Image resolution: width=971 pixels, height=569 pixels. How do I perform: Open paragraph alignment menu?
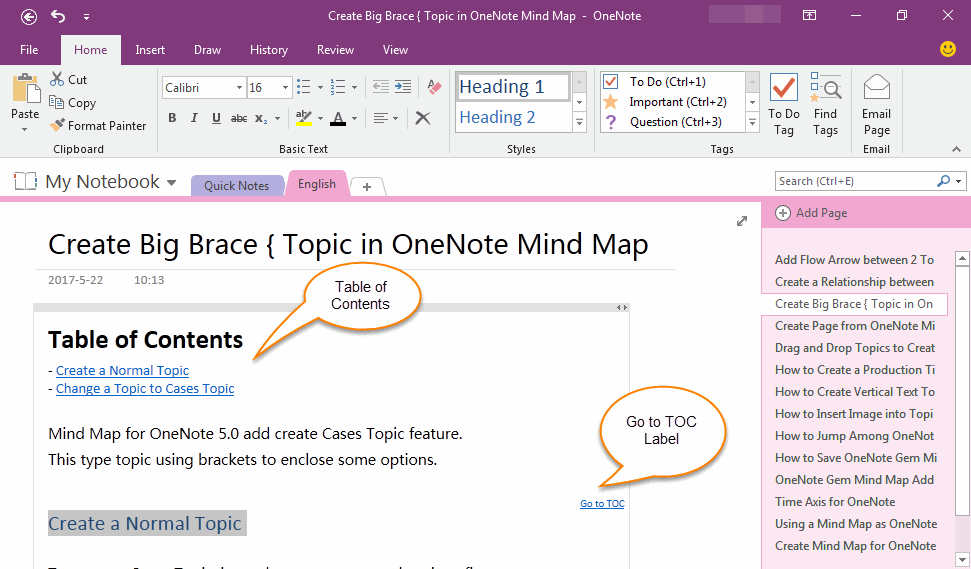click(386, 118)
